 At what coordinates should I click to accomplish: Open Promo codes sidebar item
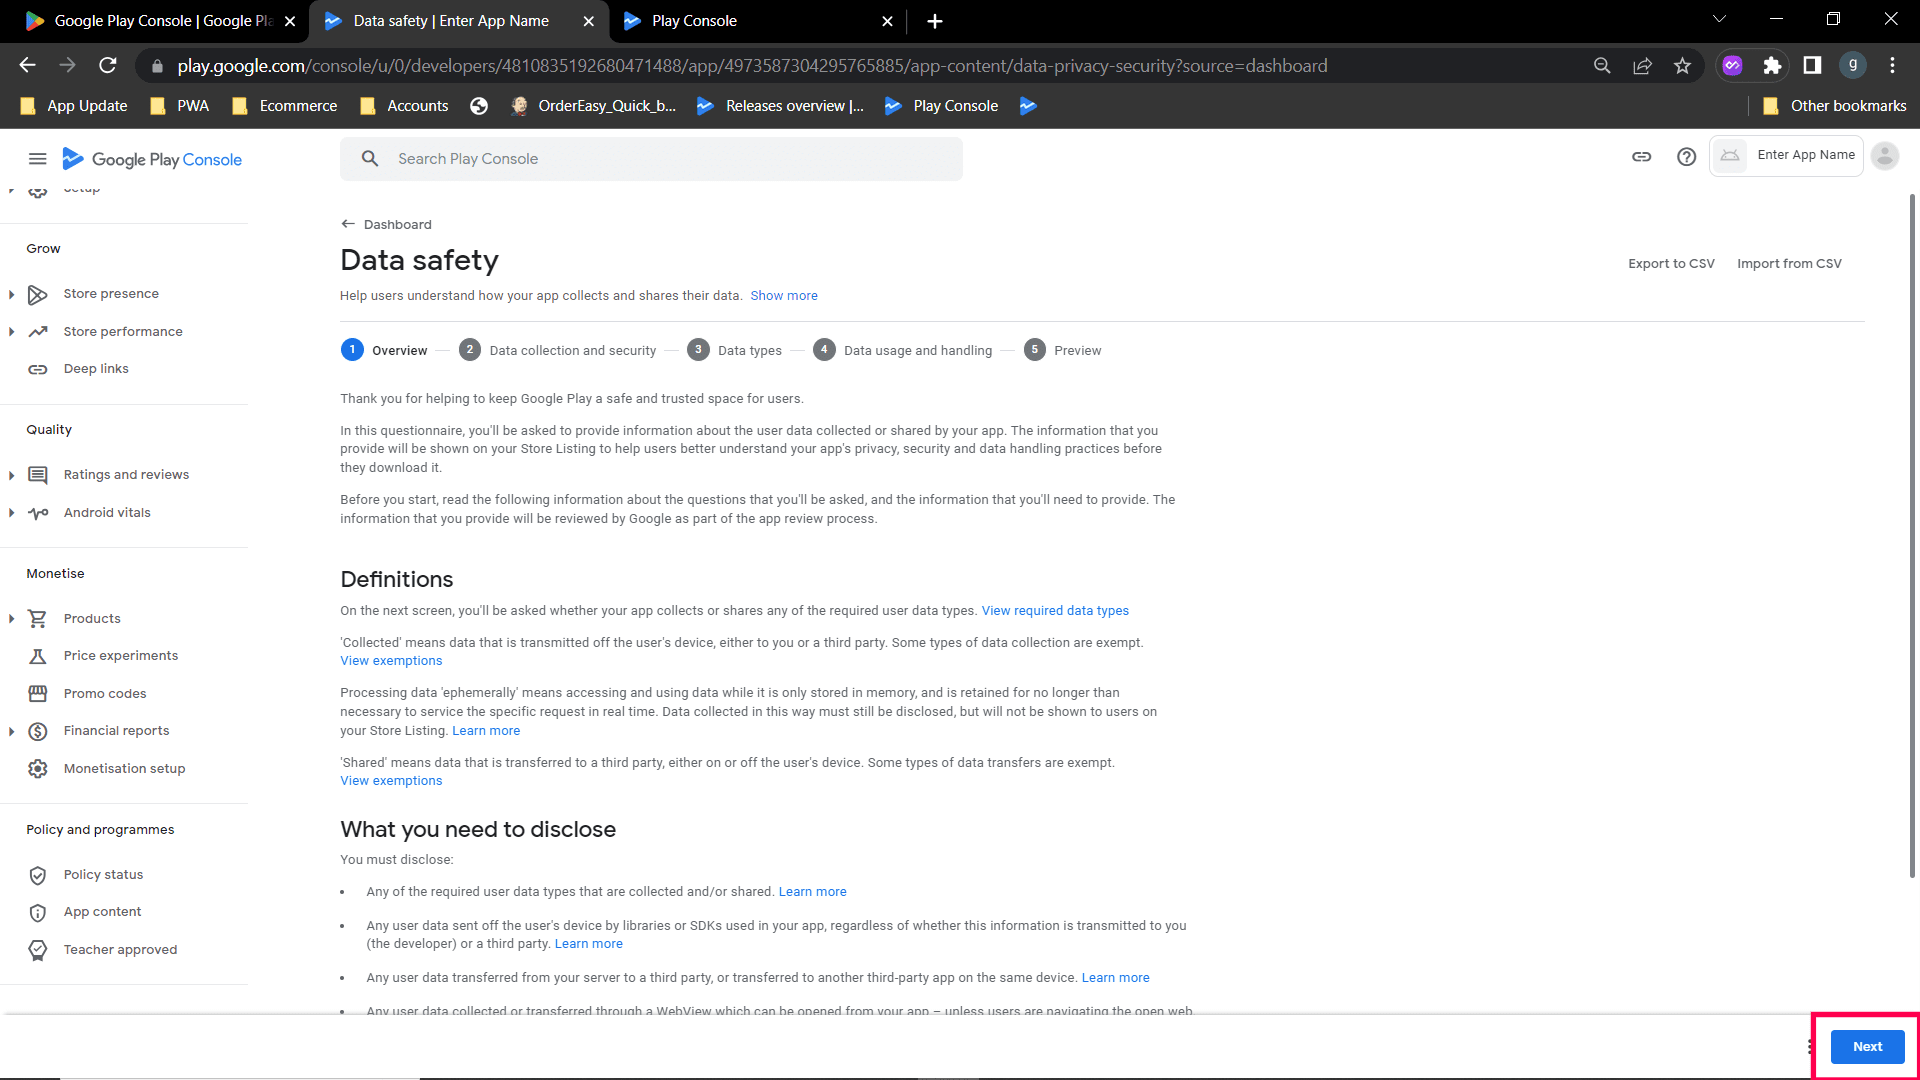point(104,694)
